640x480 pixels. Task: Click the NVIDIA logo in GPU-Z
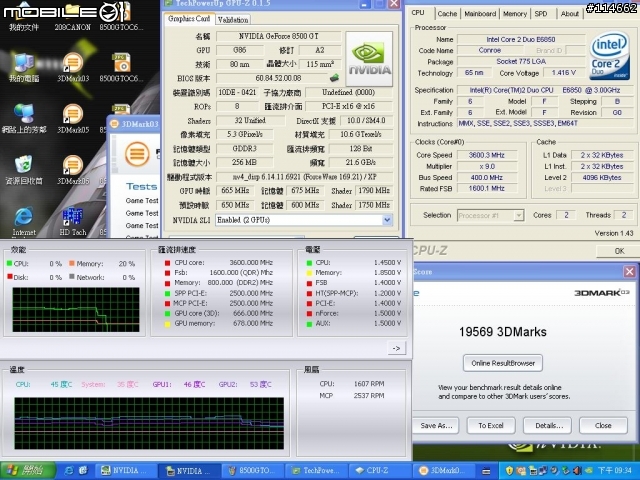point(369,59)
